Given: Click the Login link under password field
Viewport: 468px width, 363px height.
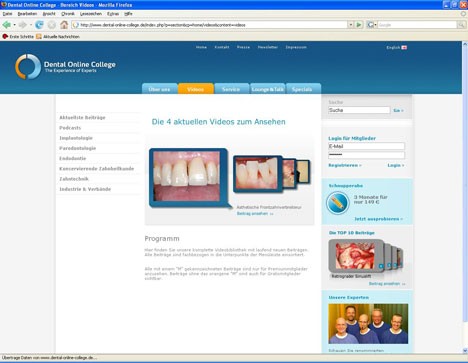Looking at the screenshot, I should click(x=396, y=165).
